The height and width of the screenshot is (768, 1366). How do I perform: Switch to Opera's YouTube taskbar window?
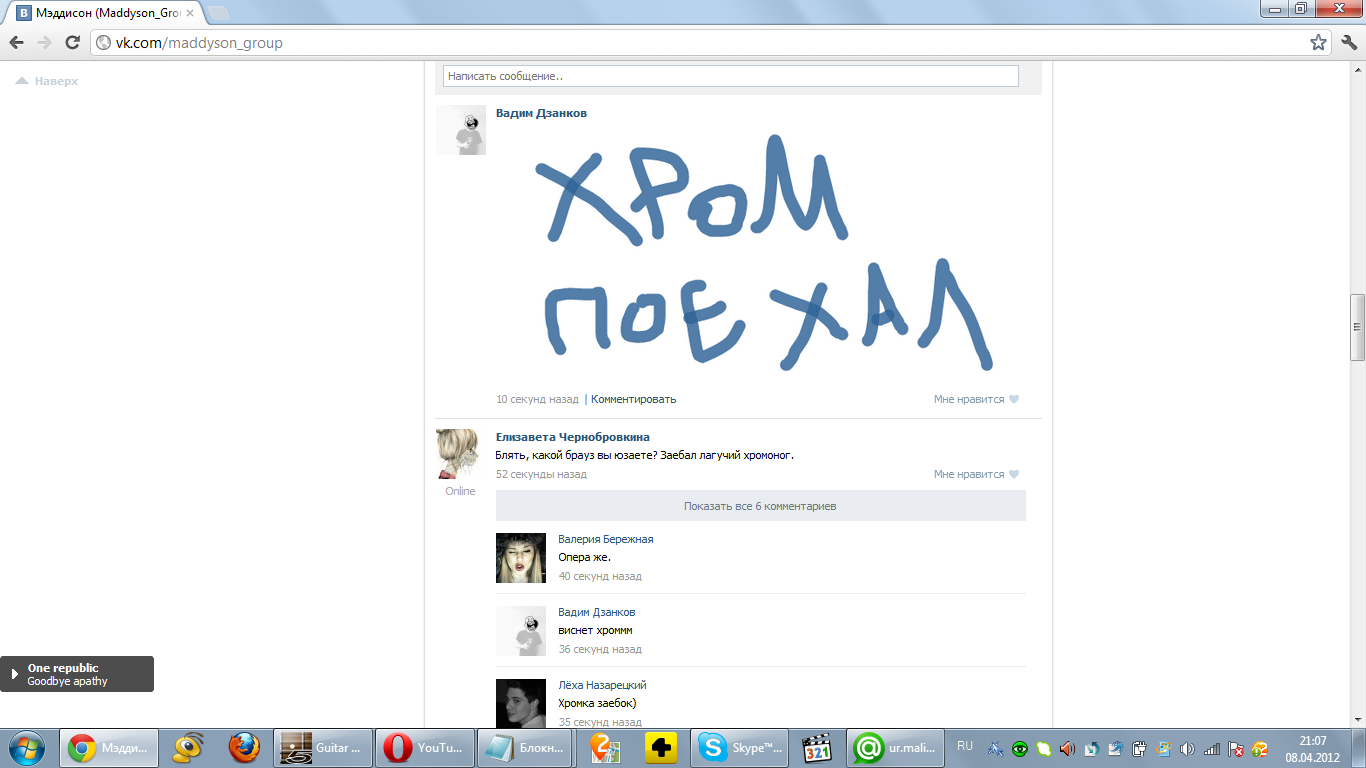click(425, 747)
